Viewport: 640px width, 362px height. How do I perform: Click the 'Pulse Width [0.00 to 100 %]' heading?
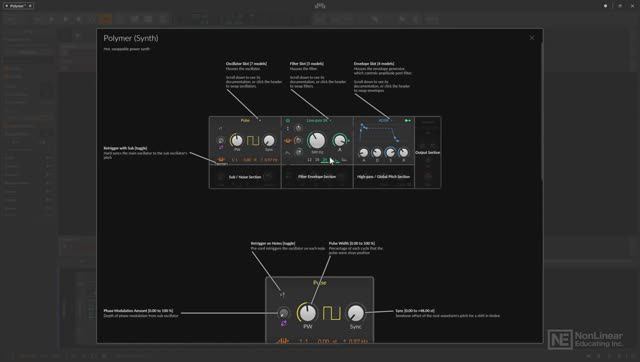click(x=351, y=243)
